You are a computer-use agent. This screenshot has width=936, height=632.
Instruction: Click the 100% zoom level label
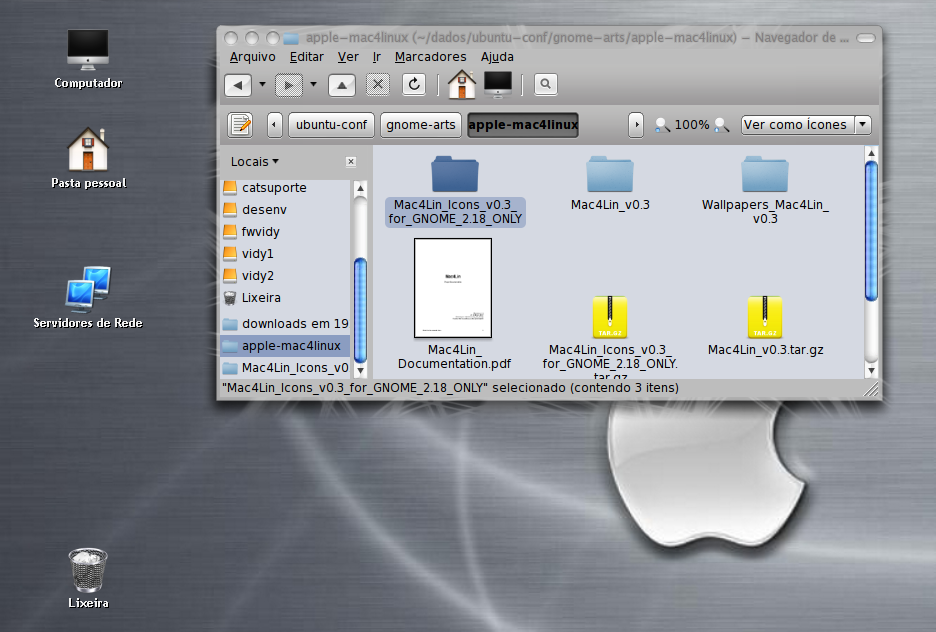pyautogui.click(x=692, y=125)
